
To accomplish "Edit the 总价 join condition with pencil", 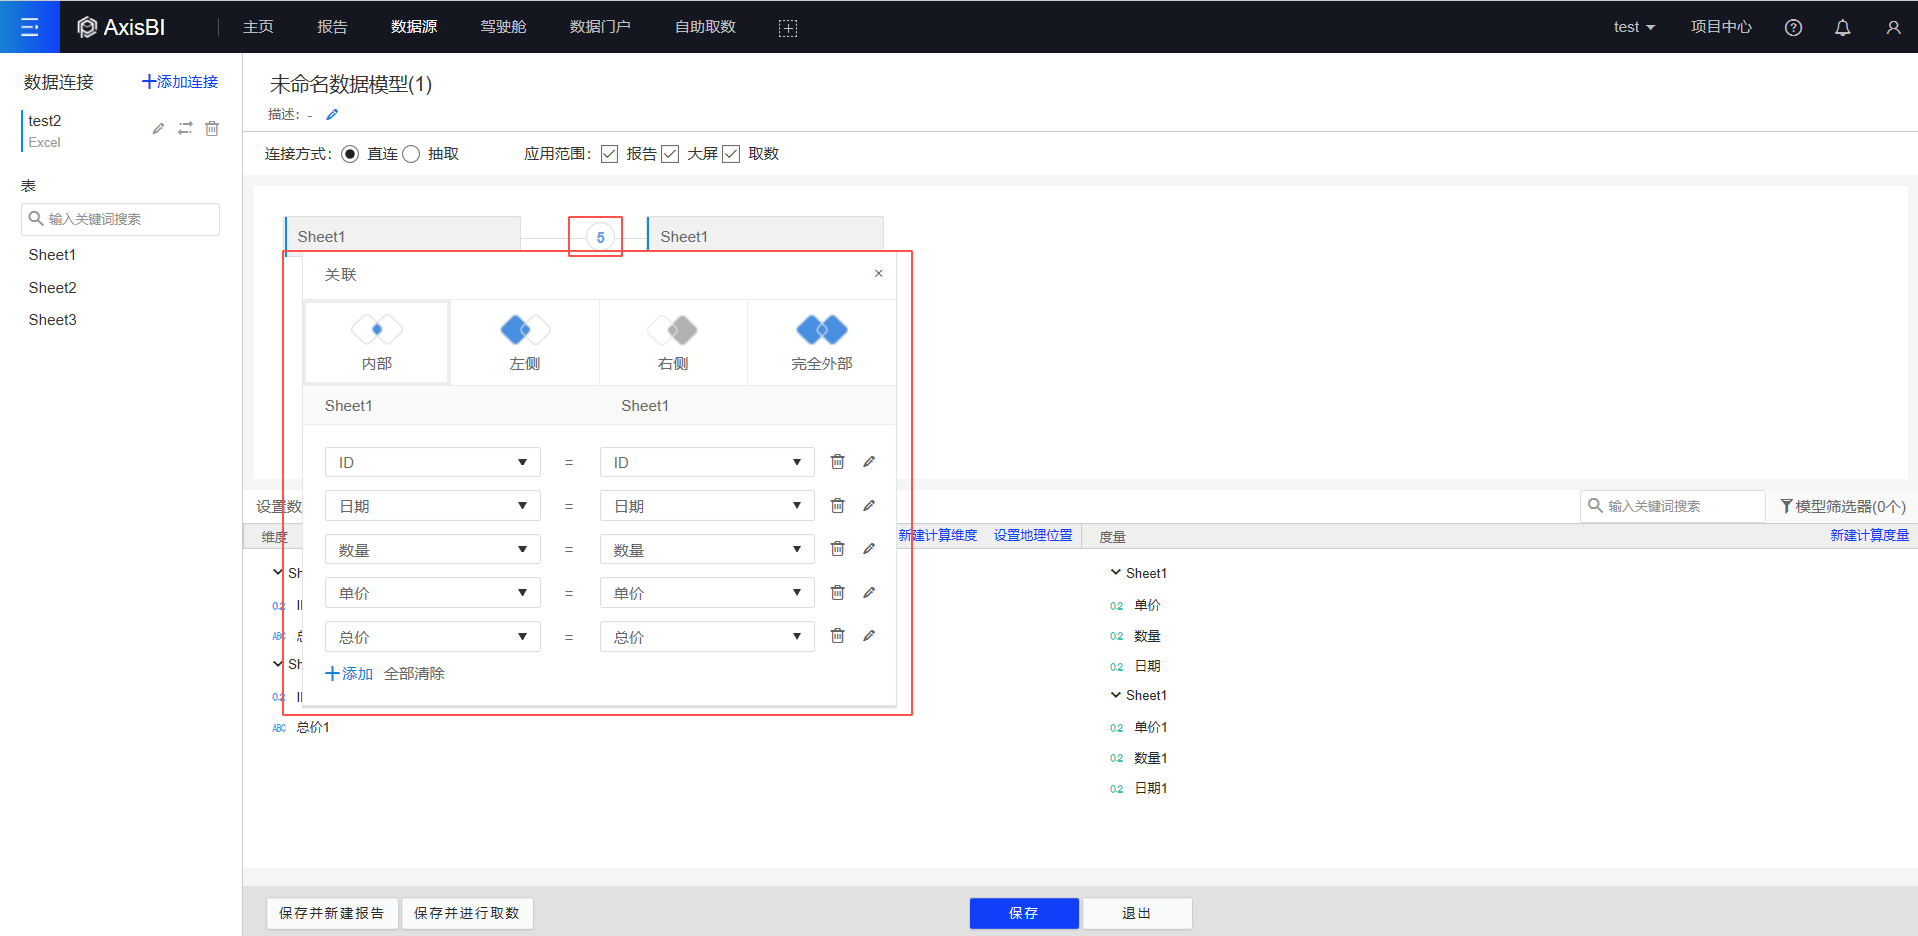I will point(869,636).
